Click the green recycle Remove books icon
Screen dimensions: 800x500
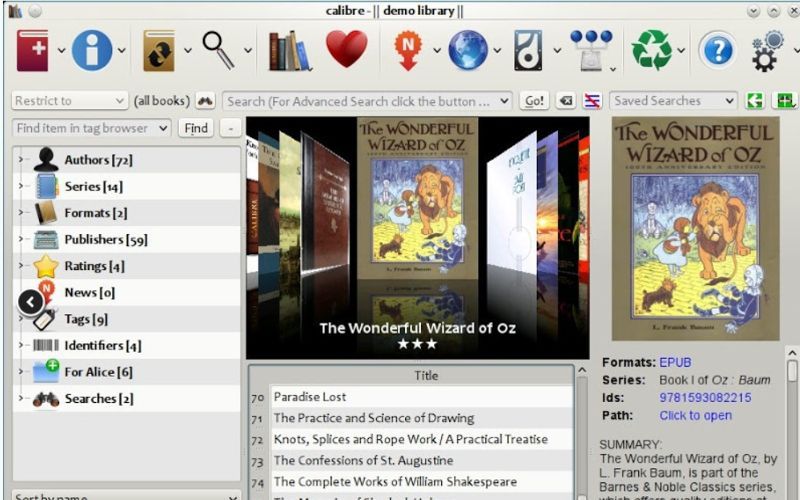tap(651, 49)
